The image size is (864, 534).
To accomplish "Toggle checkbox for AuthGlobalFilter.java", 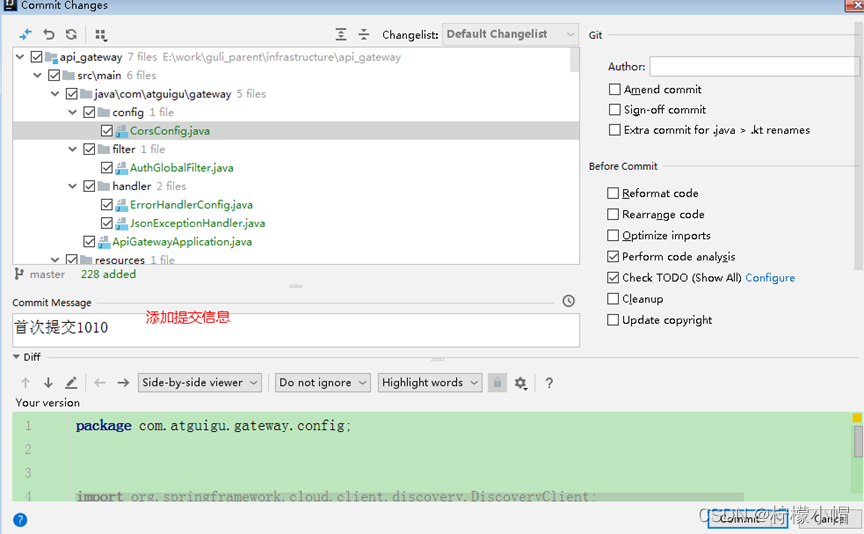I will coord(107,168).
